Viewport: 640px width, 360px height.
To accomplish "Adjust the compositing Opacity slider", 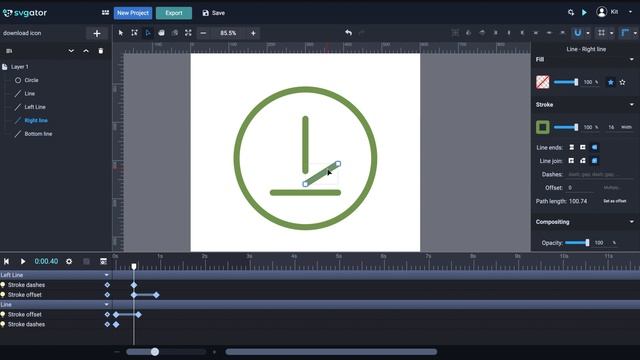I will (x=577, y=243).
